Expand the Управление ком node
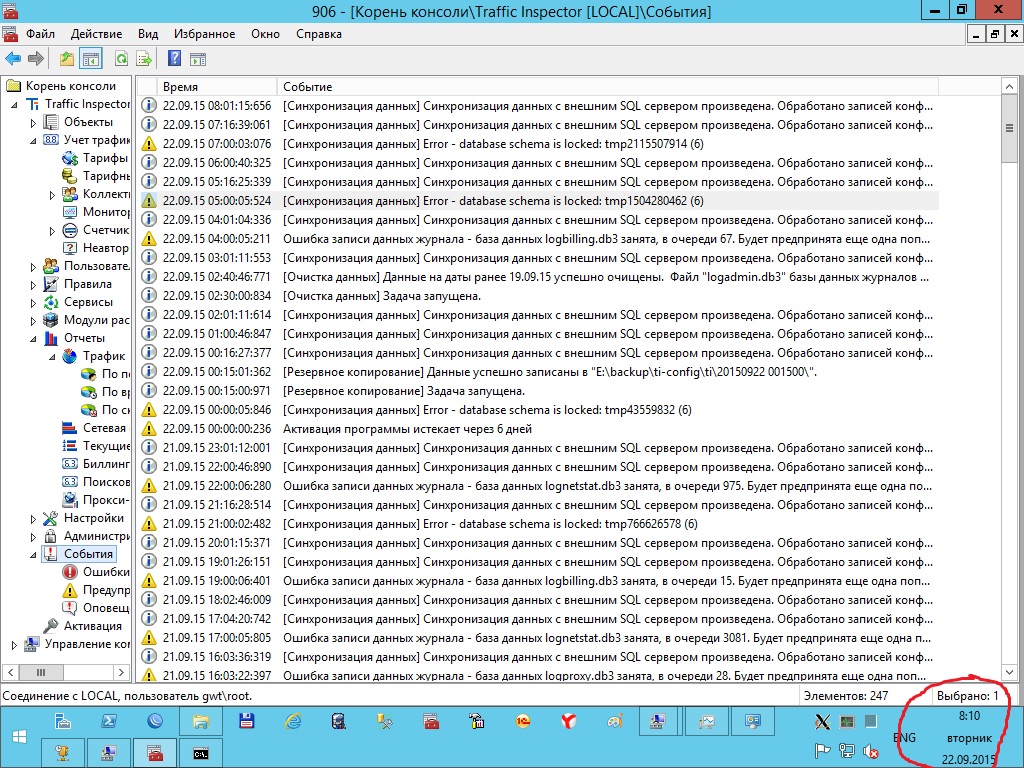Viewport: 1024px width, 768px height. pos(14,645)
